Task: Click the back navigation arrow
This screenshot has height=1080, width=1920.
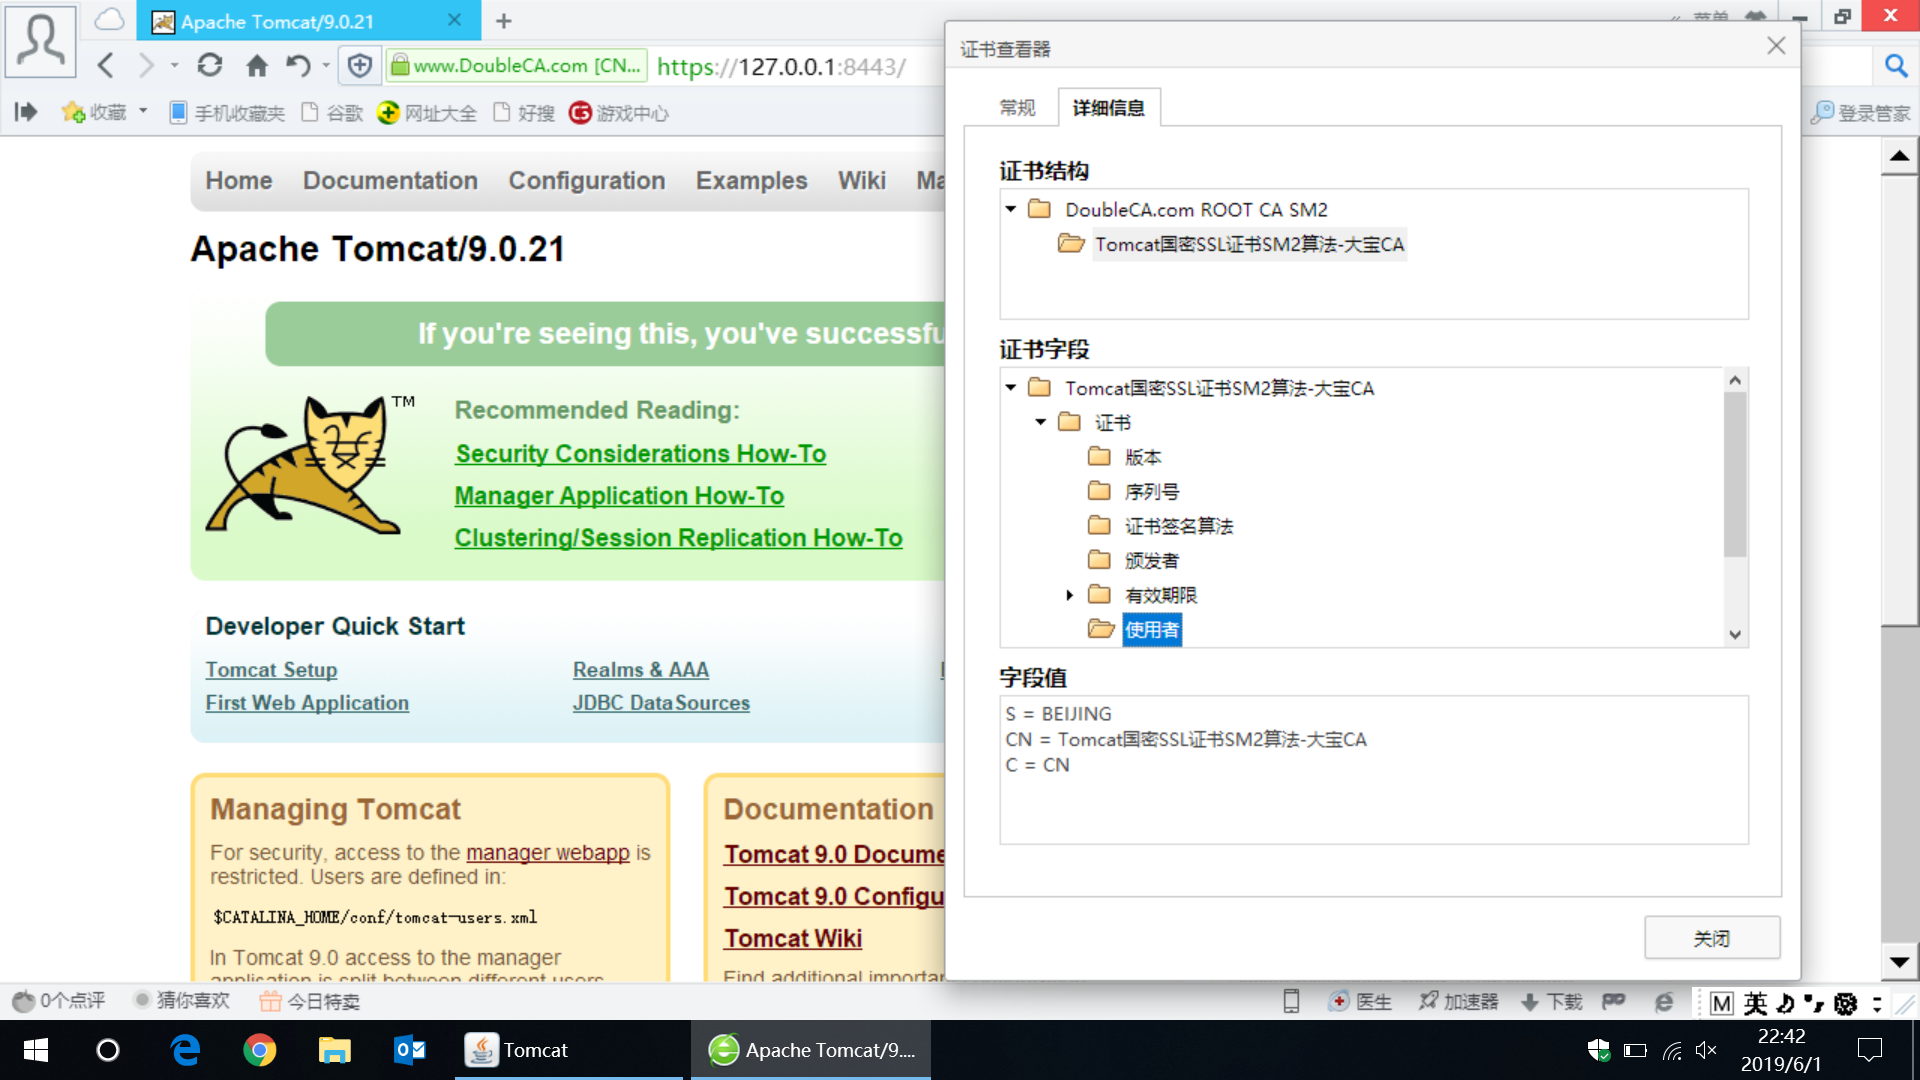Action: pyautogui.click(x=106, y=66)
